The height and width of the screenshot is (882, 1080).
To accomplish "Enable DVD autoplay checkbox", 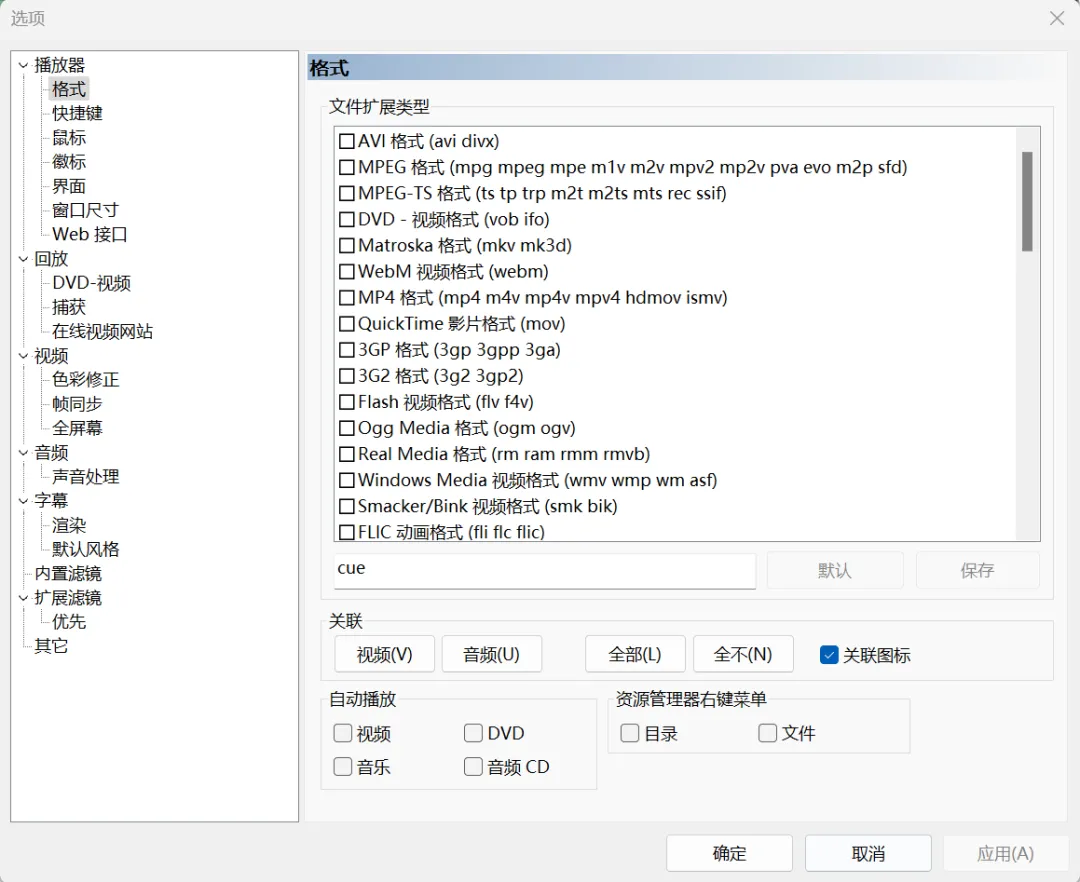I will pos(473,734).
